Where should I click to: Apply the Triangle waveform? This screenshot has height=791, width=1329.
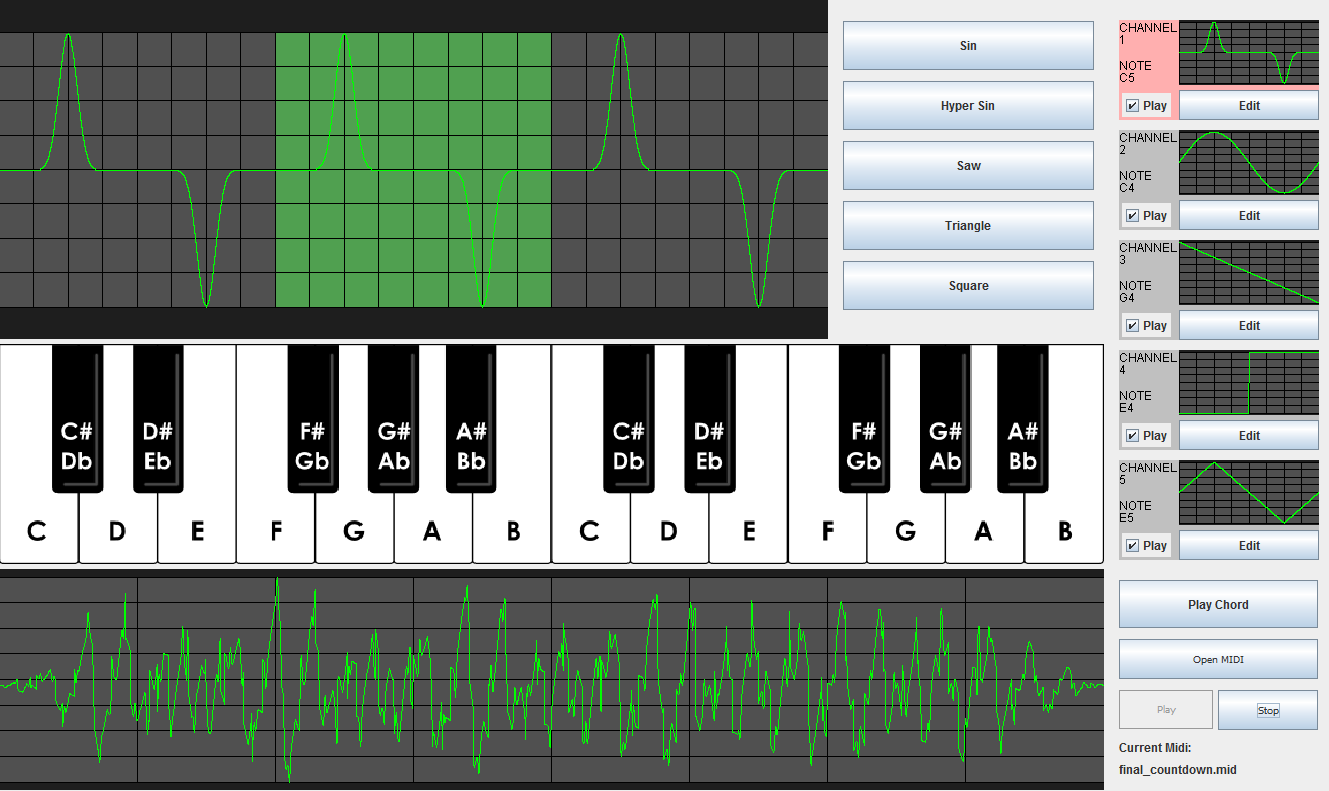[x=968, y=226]
